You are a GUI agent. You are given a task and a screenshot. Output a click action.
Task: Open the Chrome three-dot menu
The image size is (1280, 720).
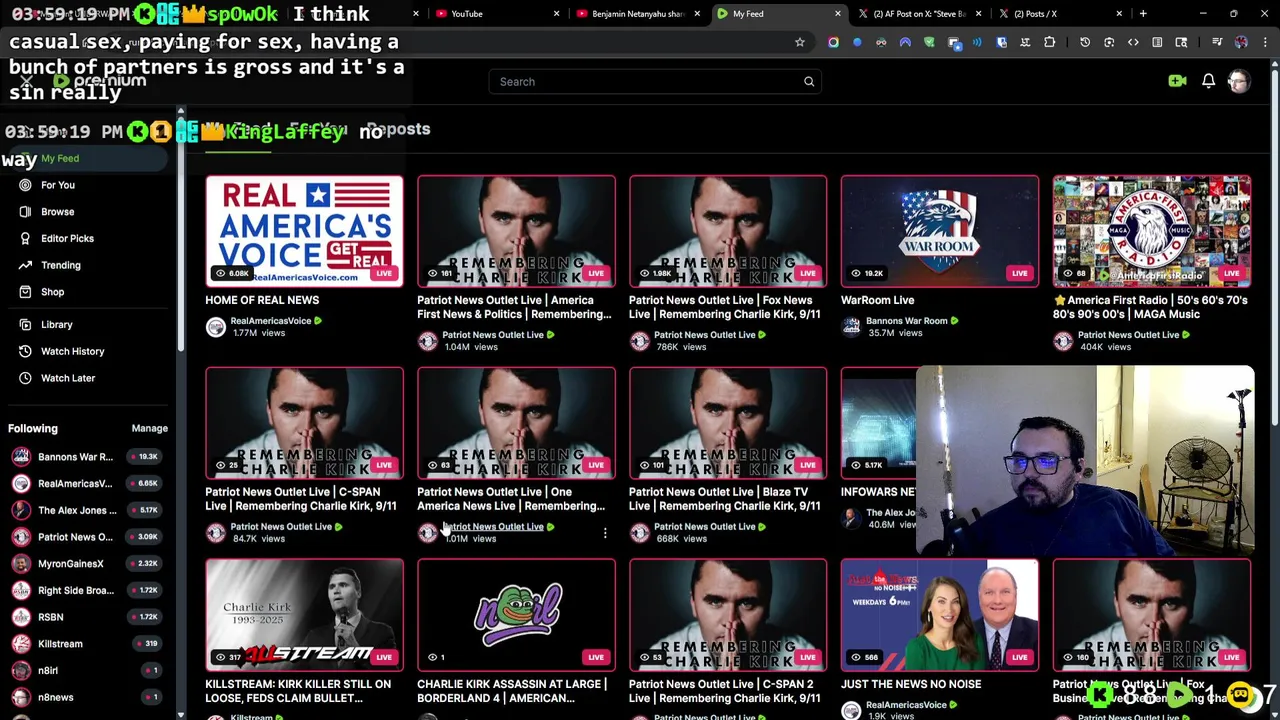1264,42
